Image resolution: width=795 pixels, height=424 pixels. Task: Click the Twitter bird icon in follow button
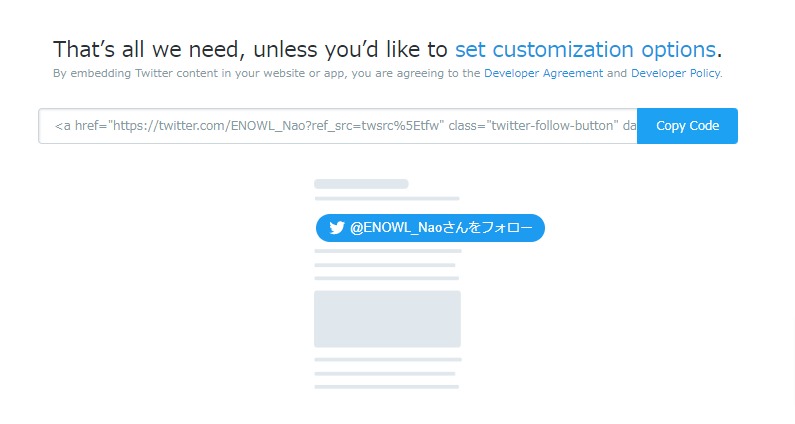click(x=337, y=228)
